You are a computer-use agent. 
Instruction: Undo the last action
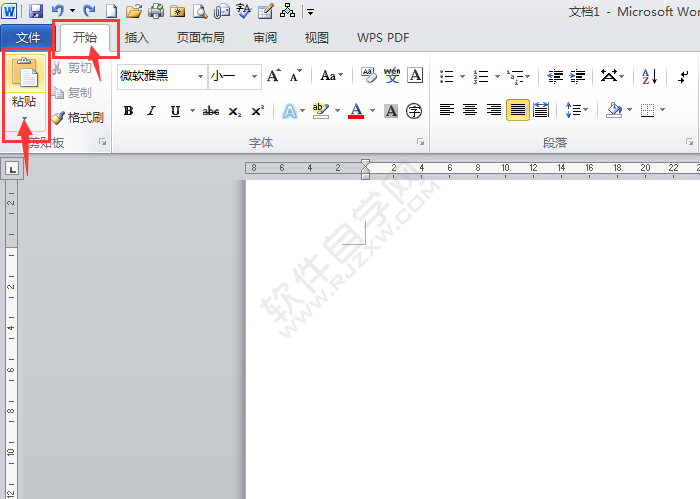(58, 11)
